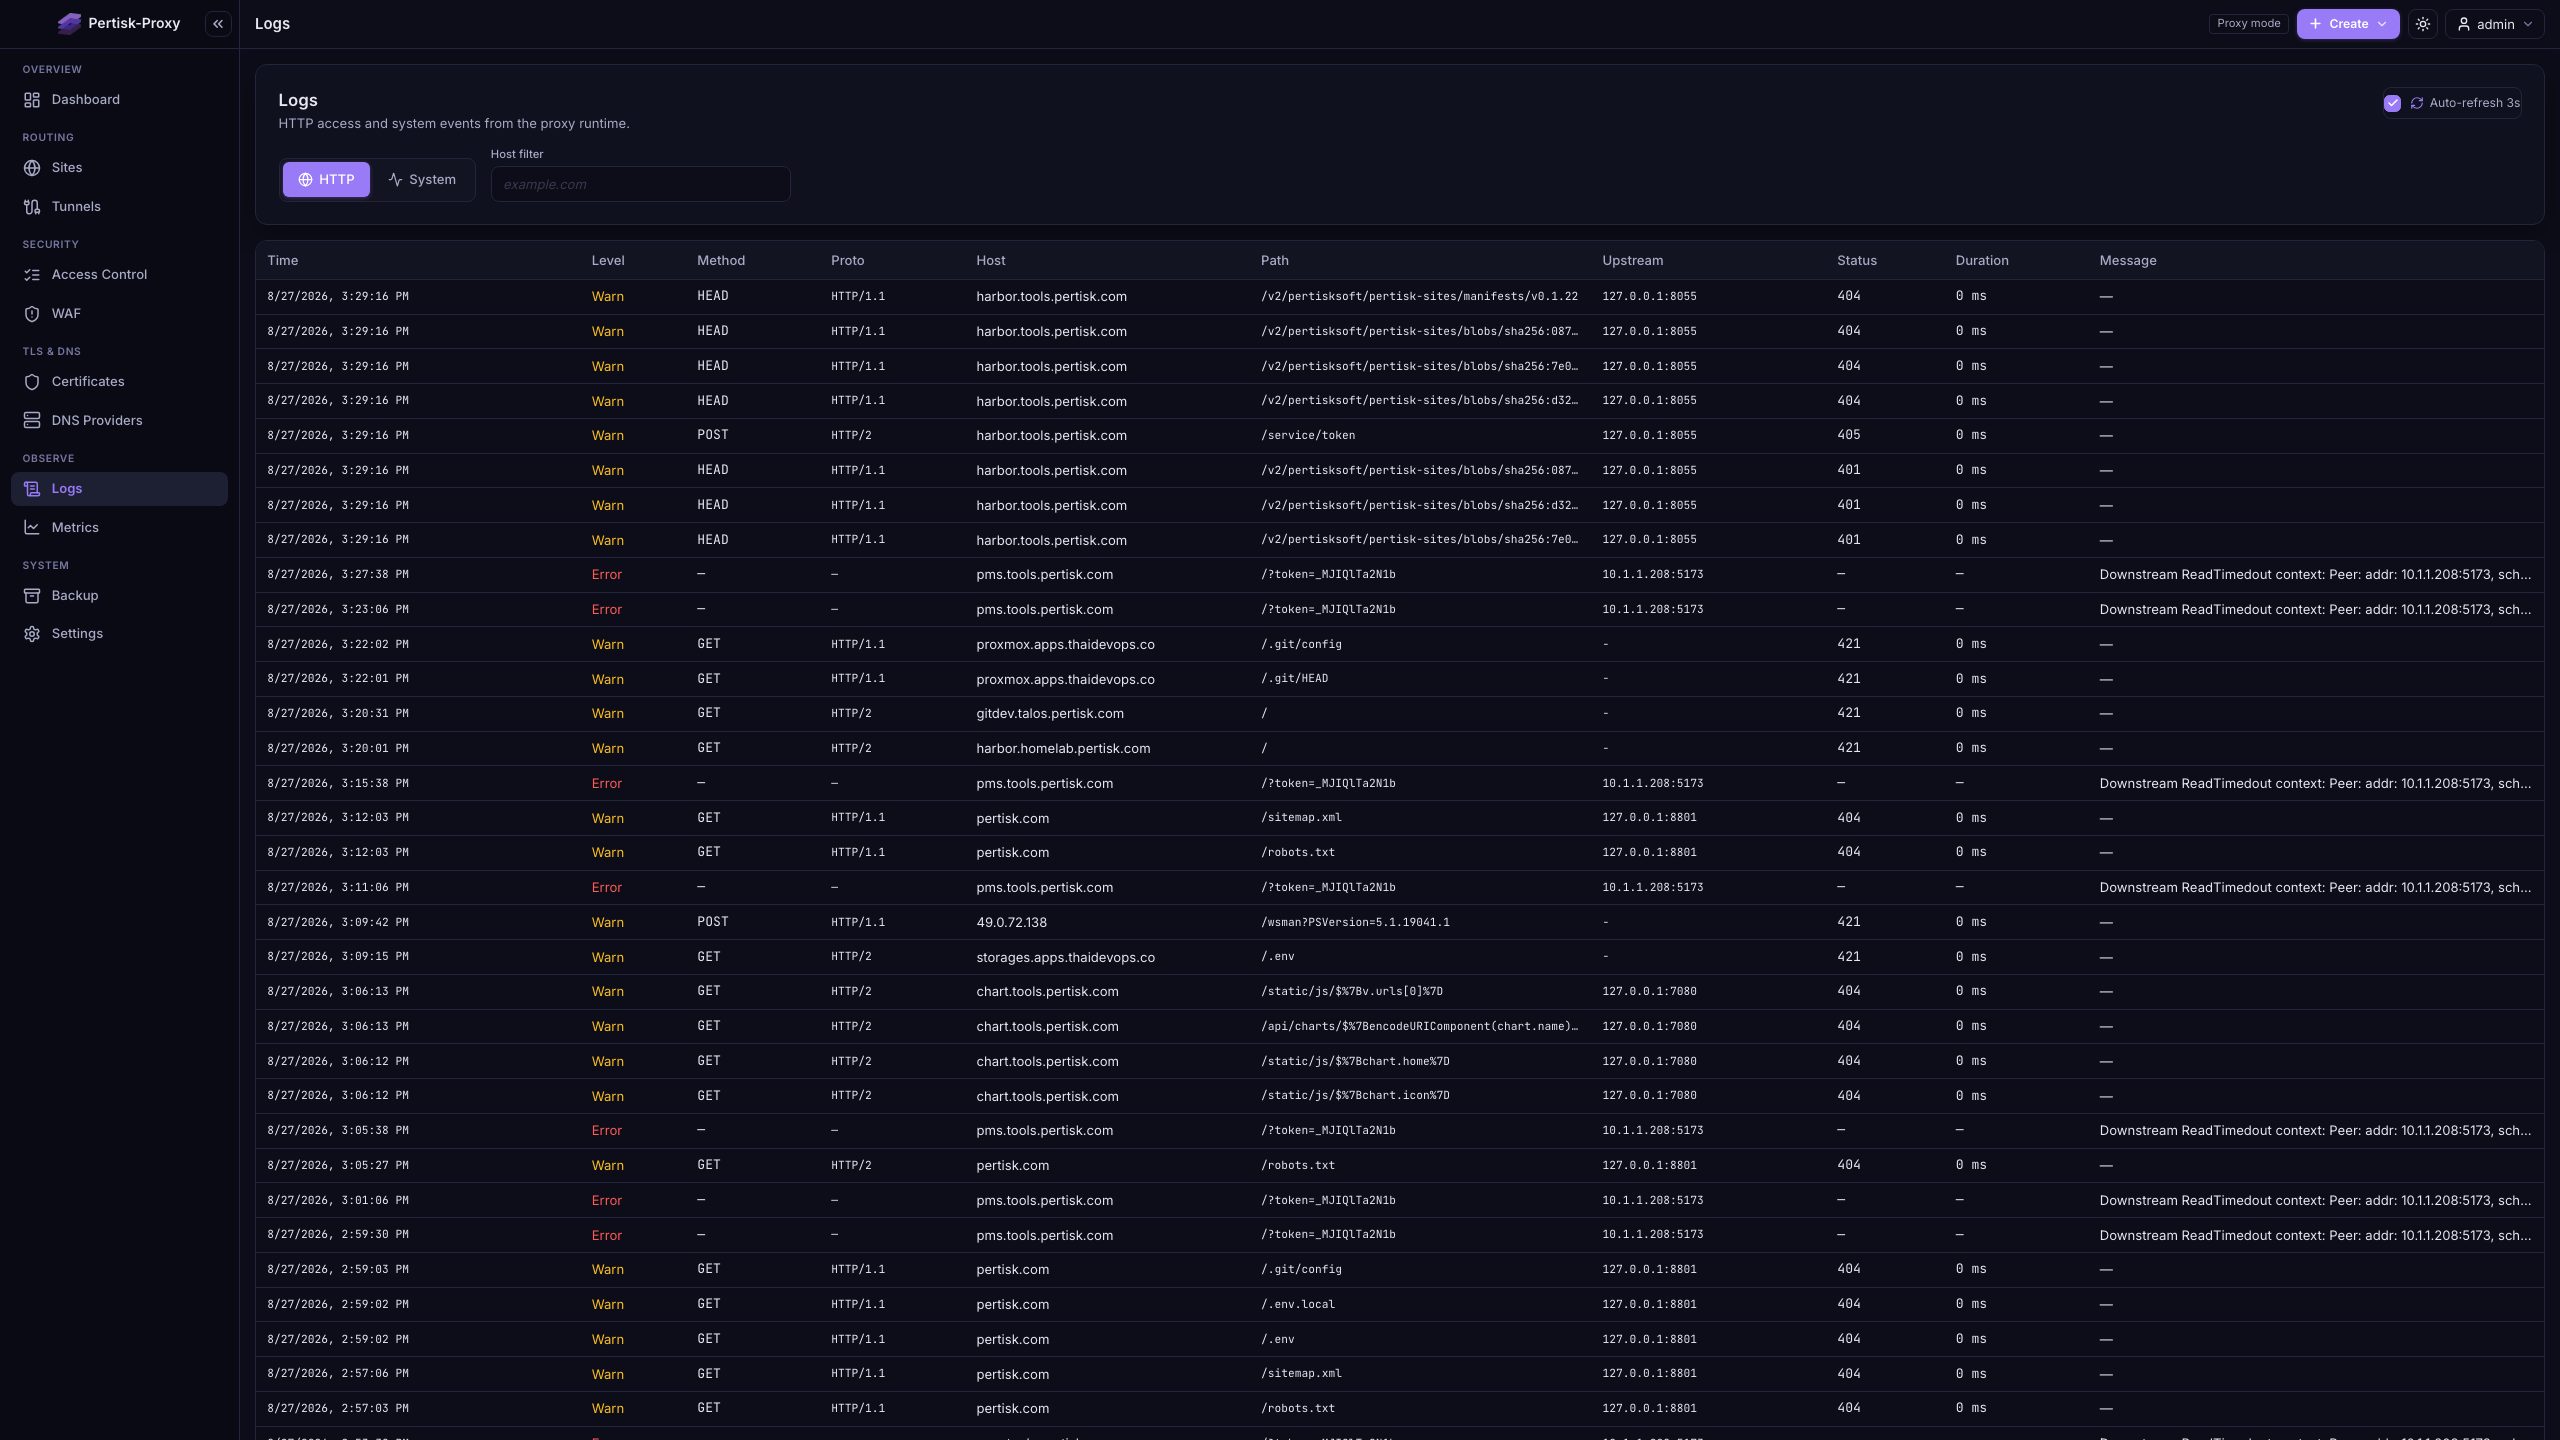This screenshot has width=2560, height=1440.
Task: Click host gitdev.talos.pertisk.com
Action: coord(1050,714)
